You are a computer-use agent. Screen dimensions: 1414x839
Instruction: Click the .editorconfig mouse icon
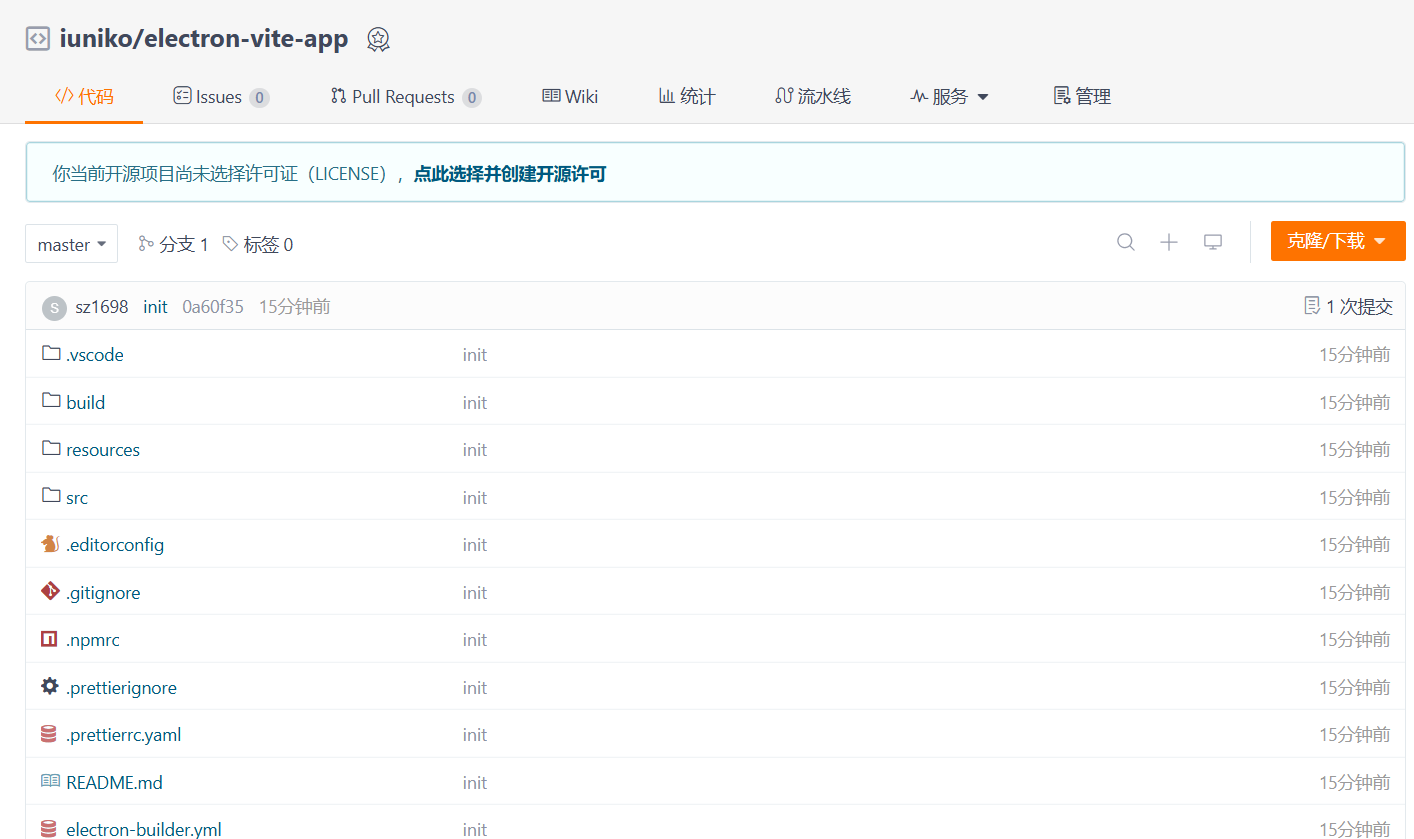[50, 544]
